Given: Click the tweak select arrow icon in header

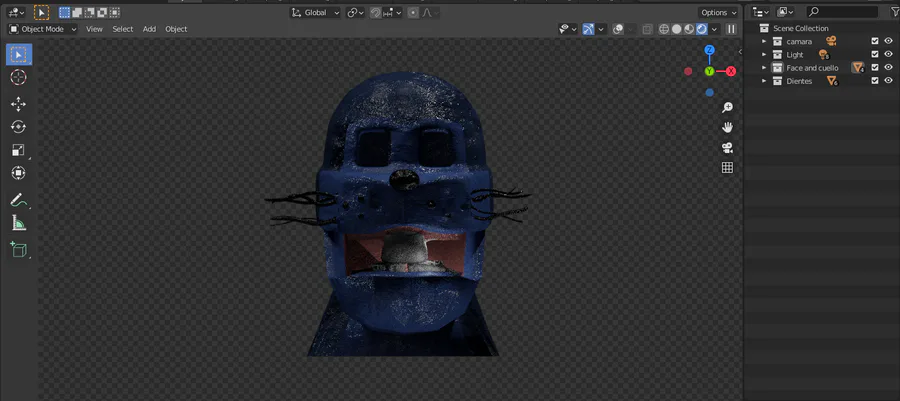Looking at the screenshot, I should click(41, 12).
